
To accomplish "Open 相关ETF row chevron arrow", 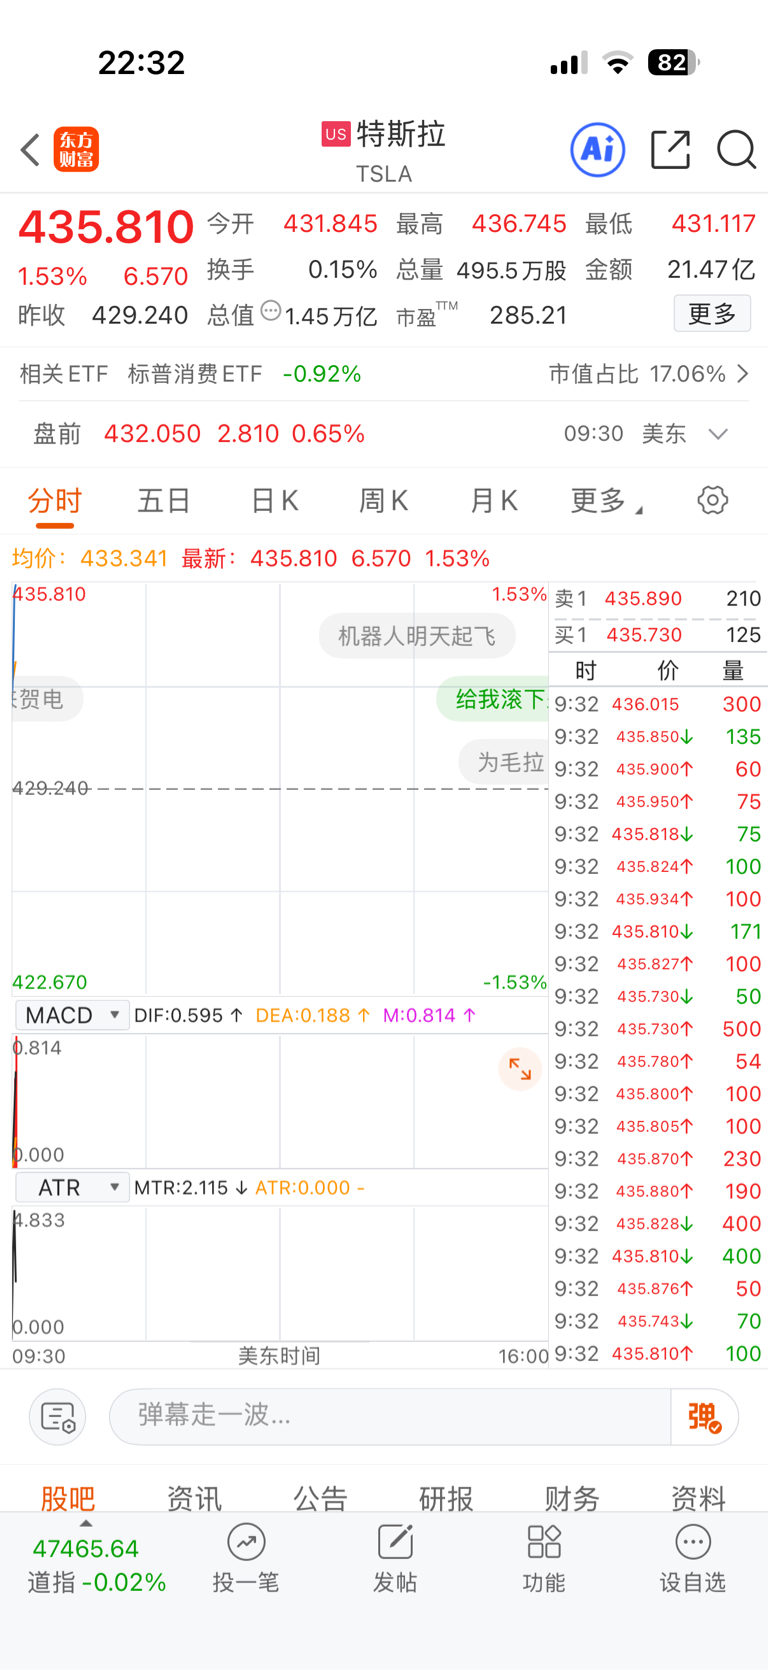I will point(743,374).
